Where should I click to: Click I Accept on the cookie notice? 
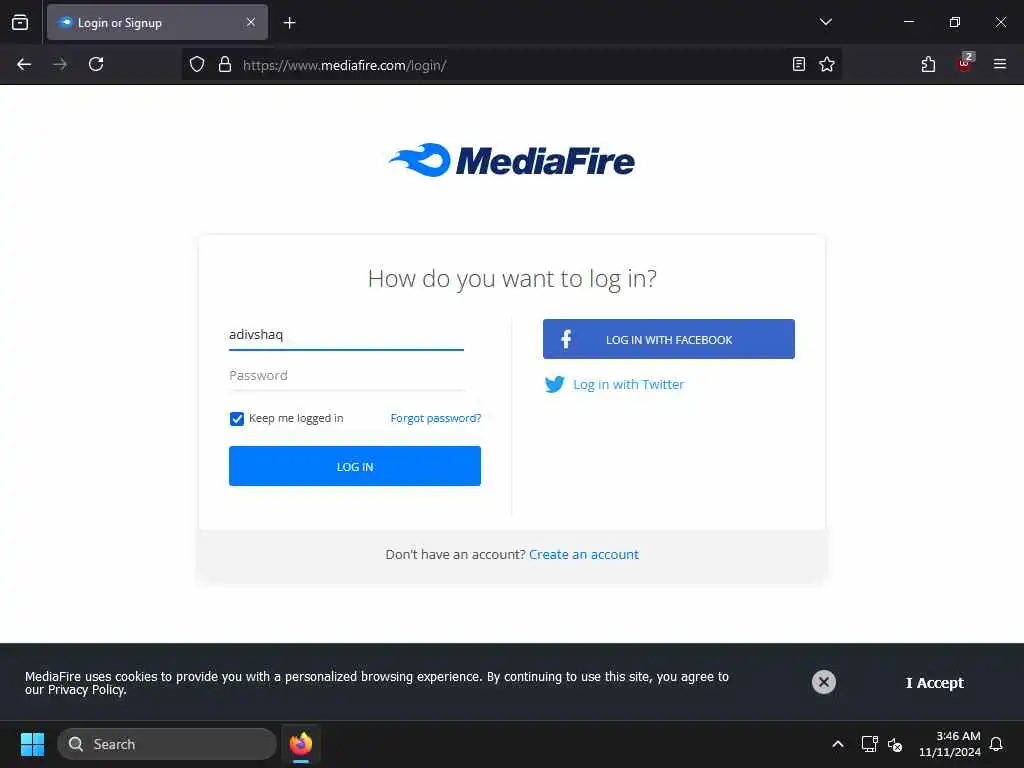pyautogui.click(x=935, y=682)
